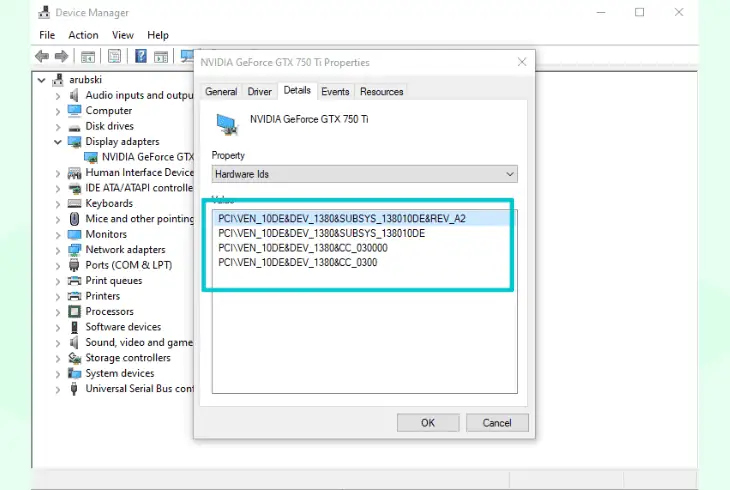Expand the Print queues node
Screen dimensions: 730x490
point(58,281)
